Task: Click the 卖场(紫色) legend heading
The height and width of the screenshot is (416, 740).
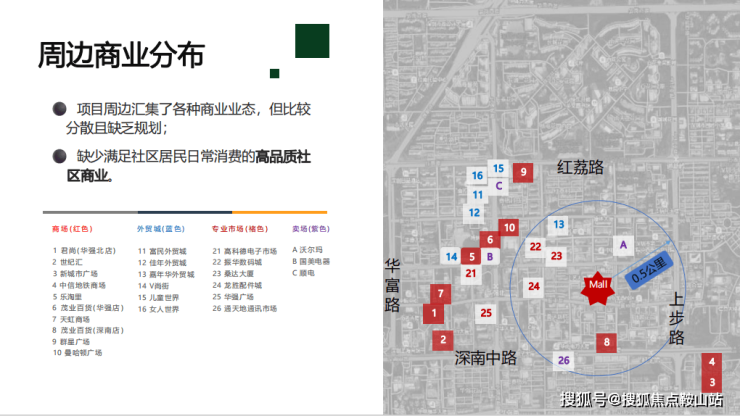Action: 311,228
